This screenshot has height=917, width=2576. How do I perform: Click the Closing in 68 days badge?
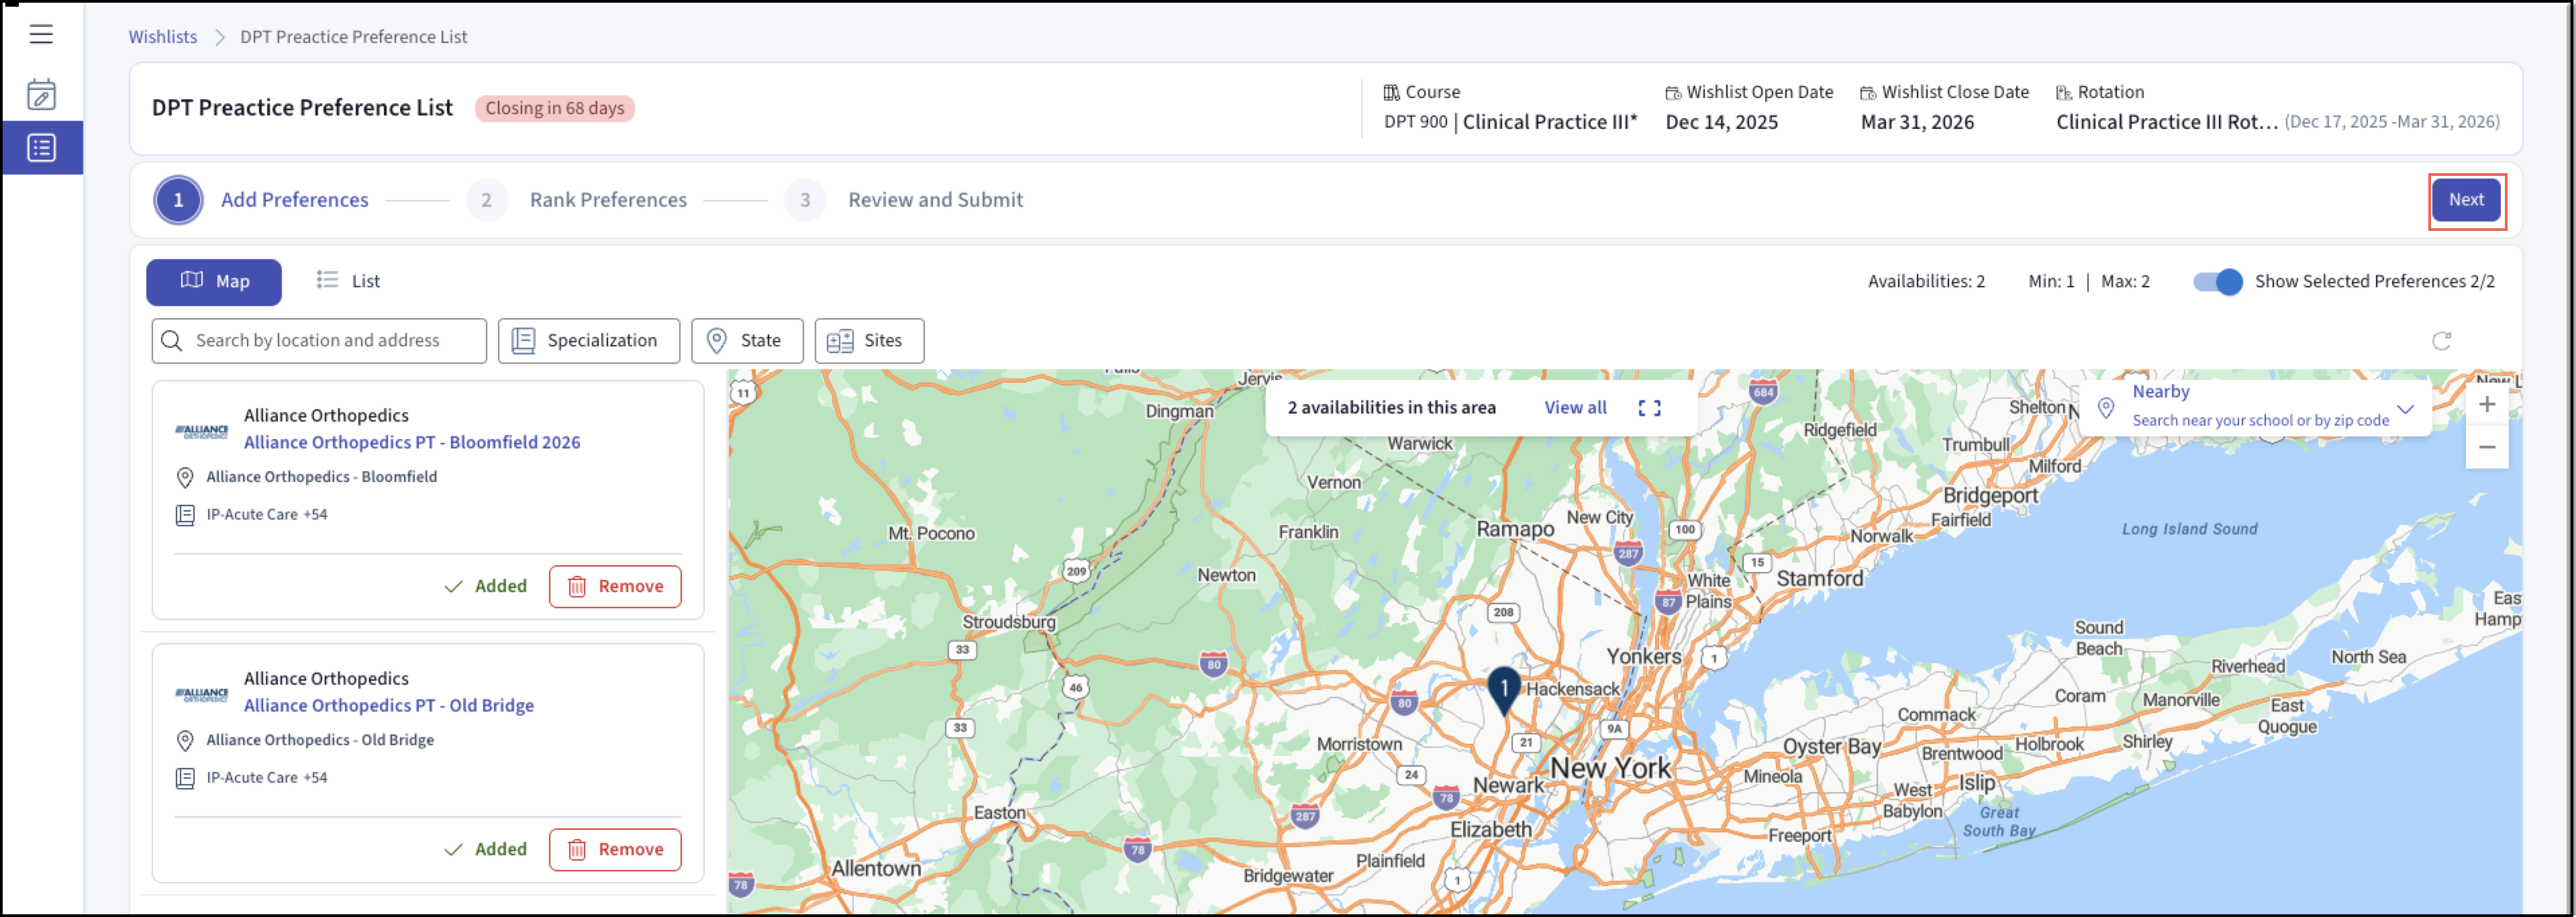point(555,108)
